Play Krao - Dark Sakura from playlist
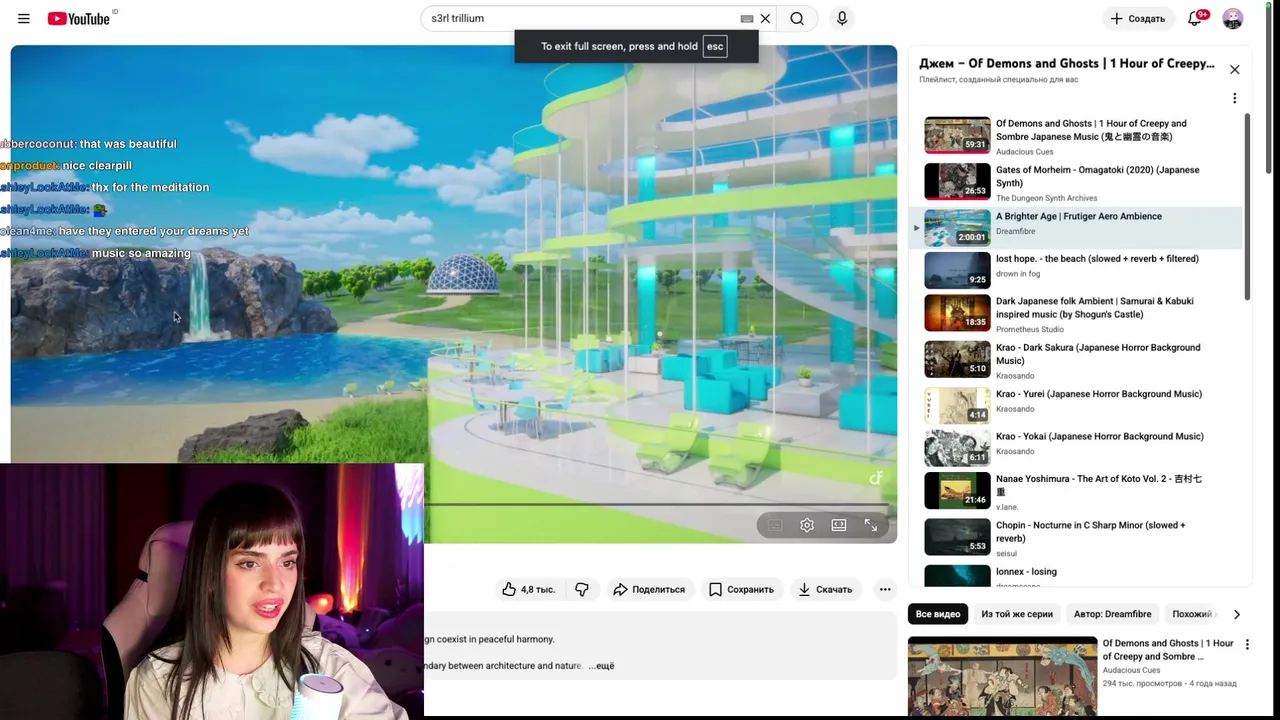The width and height of the screenshot is (1280, 720). (1075, 360)
